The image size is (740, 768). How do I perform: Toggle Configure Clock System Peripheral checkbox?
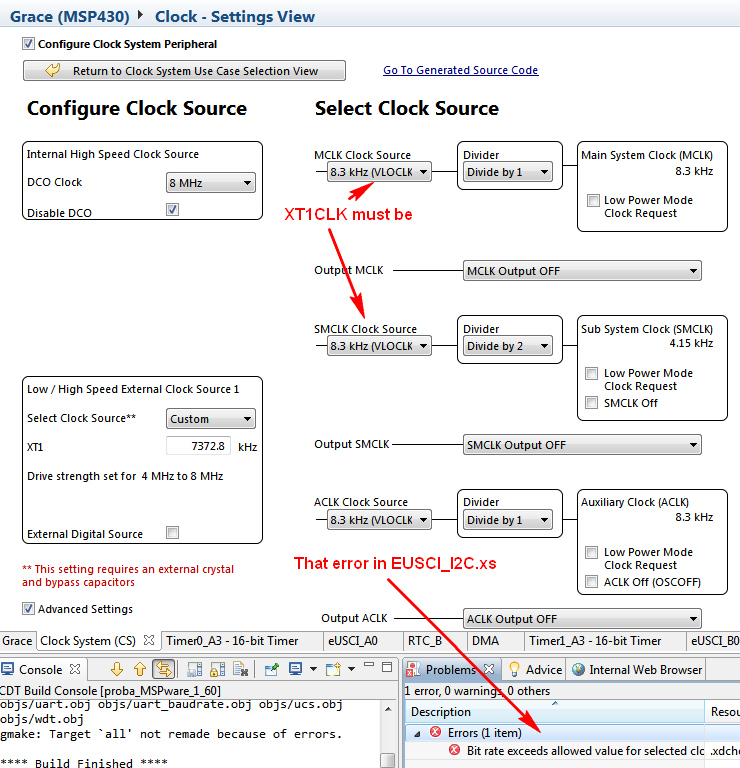28,44
